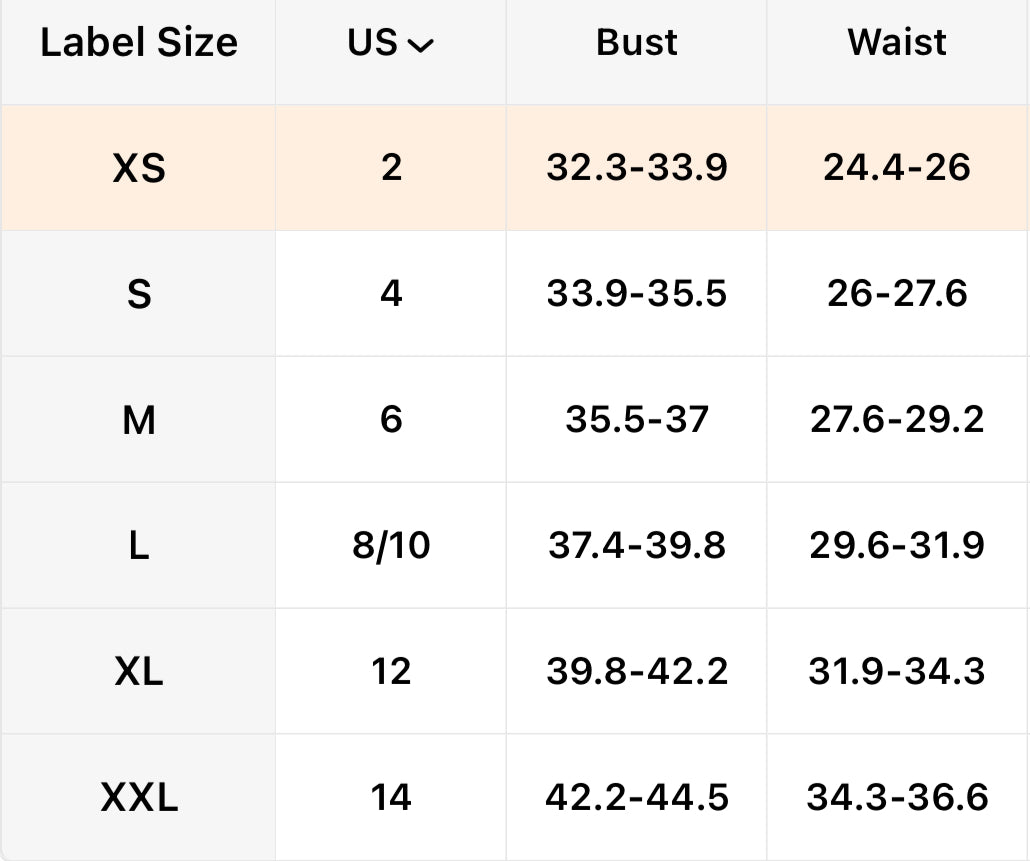Choose the M label size cell
Viewport: 1030px width, 861px height.
pos(139,420)
